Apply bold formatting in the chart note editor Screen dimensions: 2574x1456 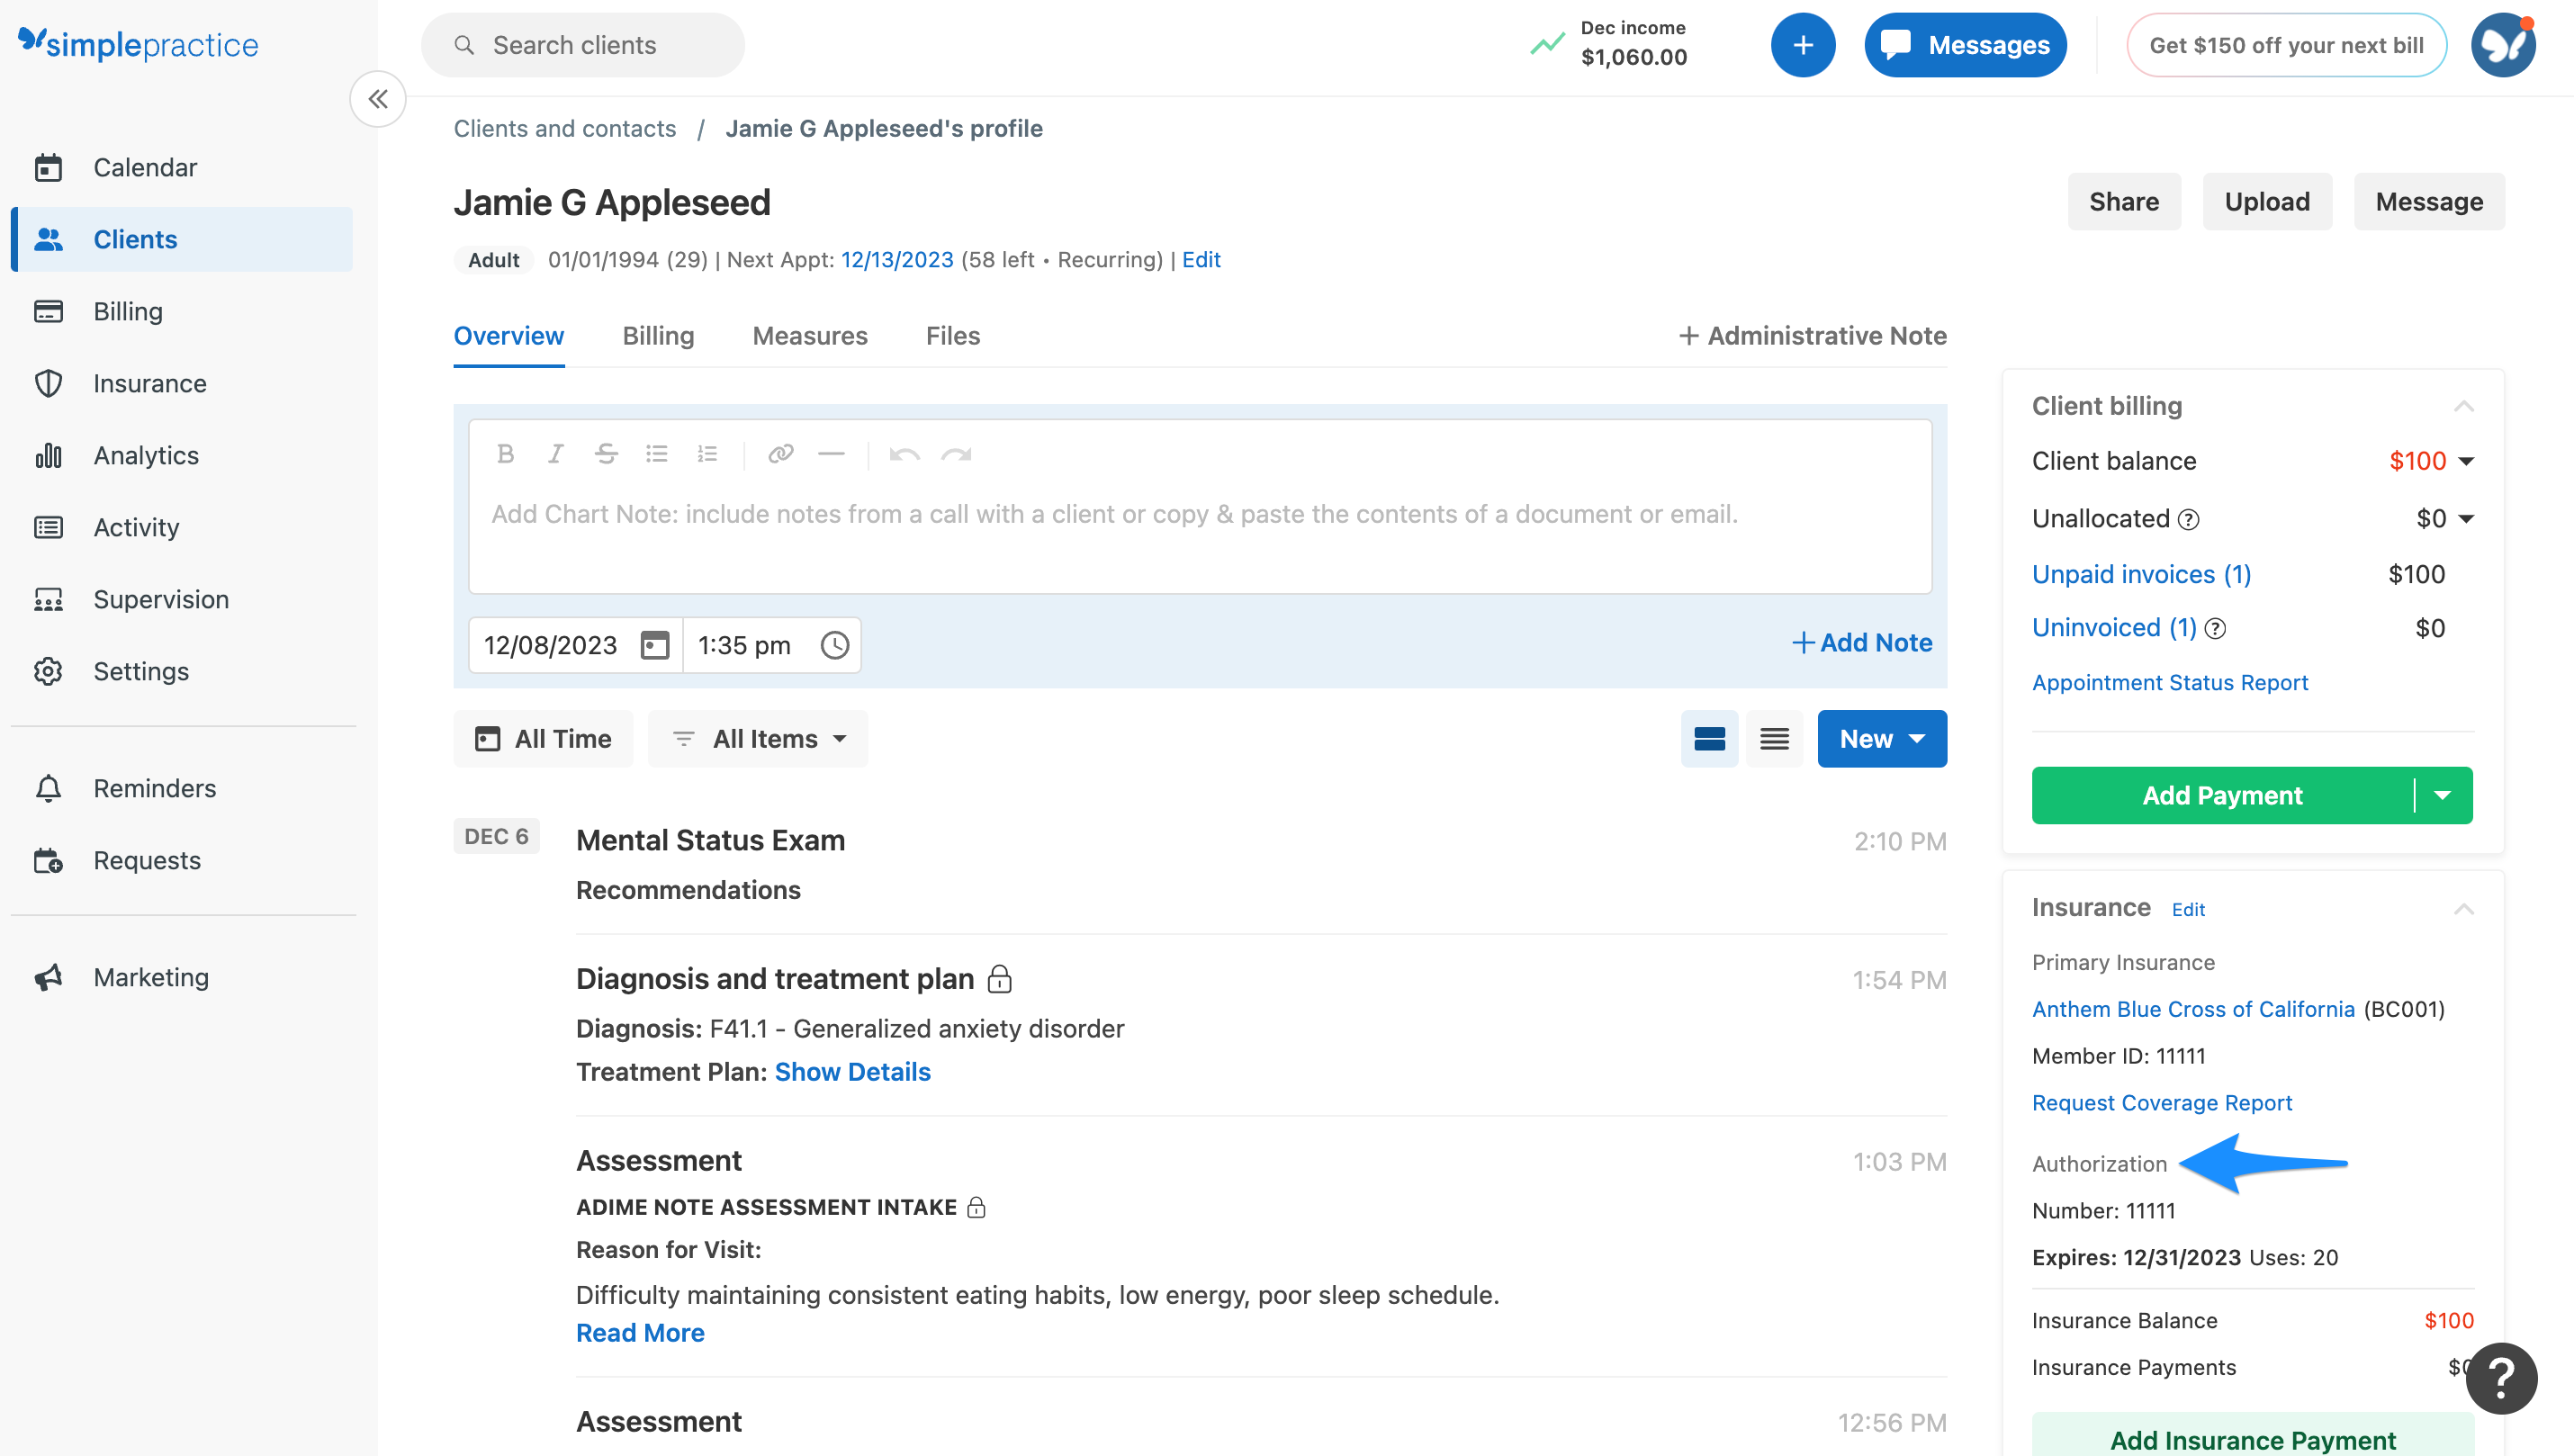point(505,453)
